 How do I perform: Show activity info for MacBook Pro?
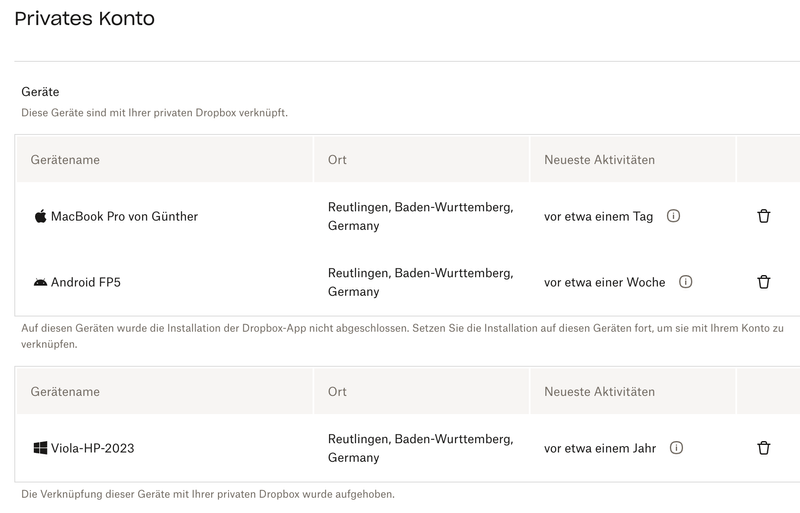tap(673, 216)
